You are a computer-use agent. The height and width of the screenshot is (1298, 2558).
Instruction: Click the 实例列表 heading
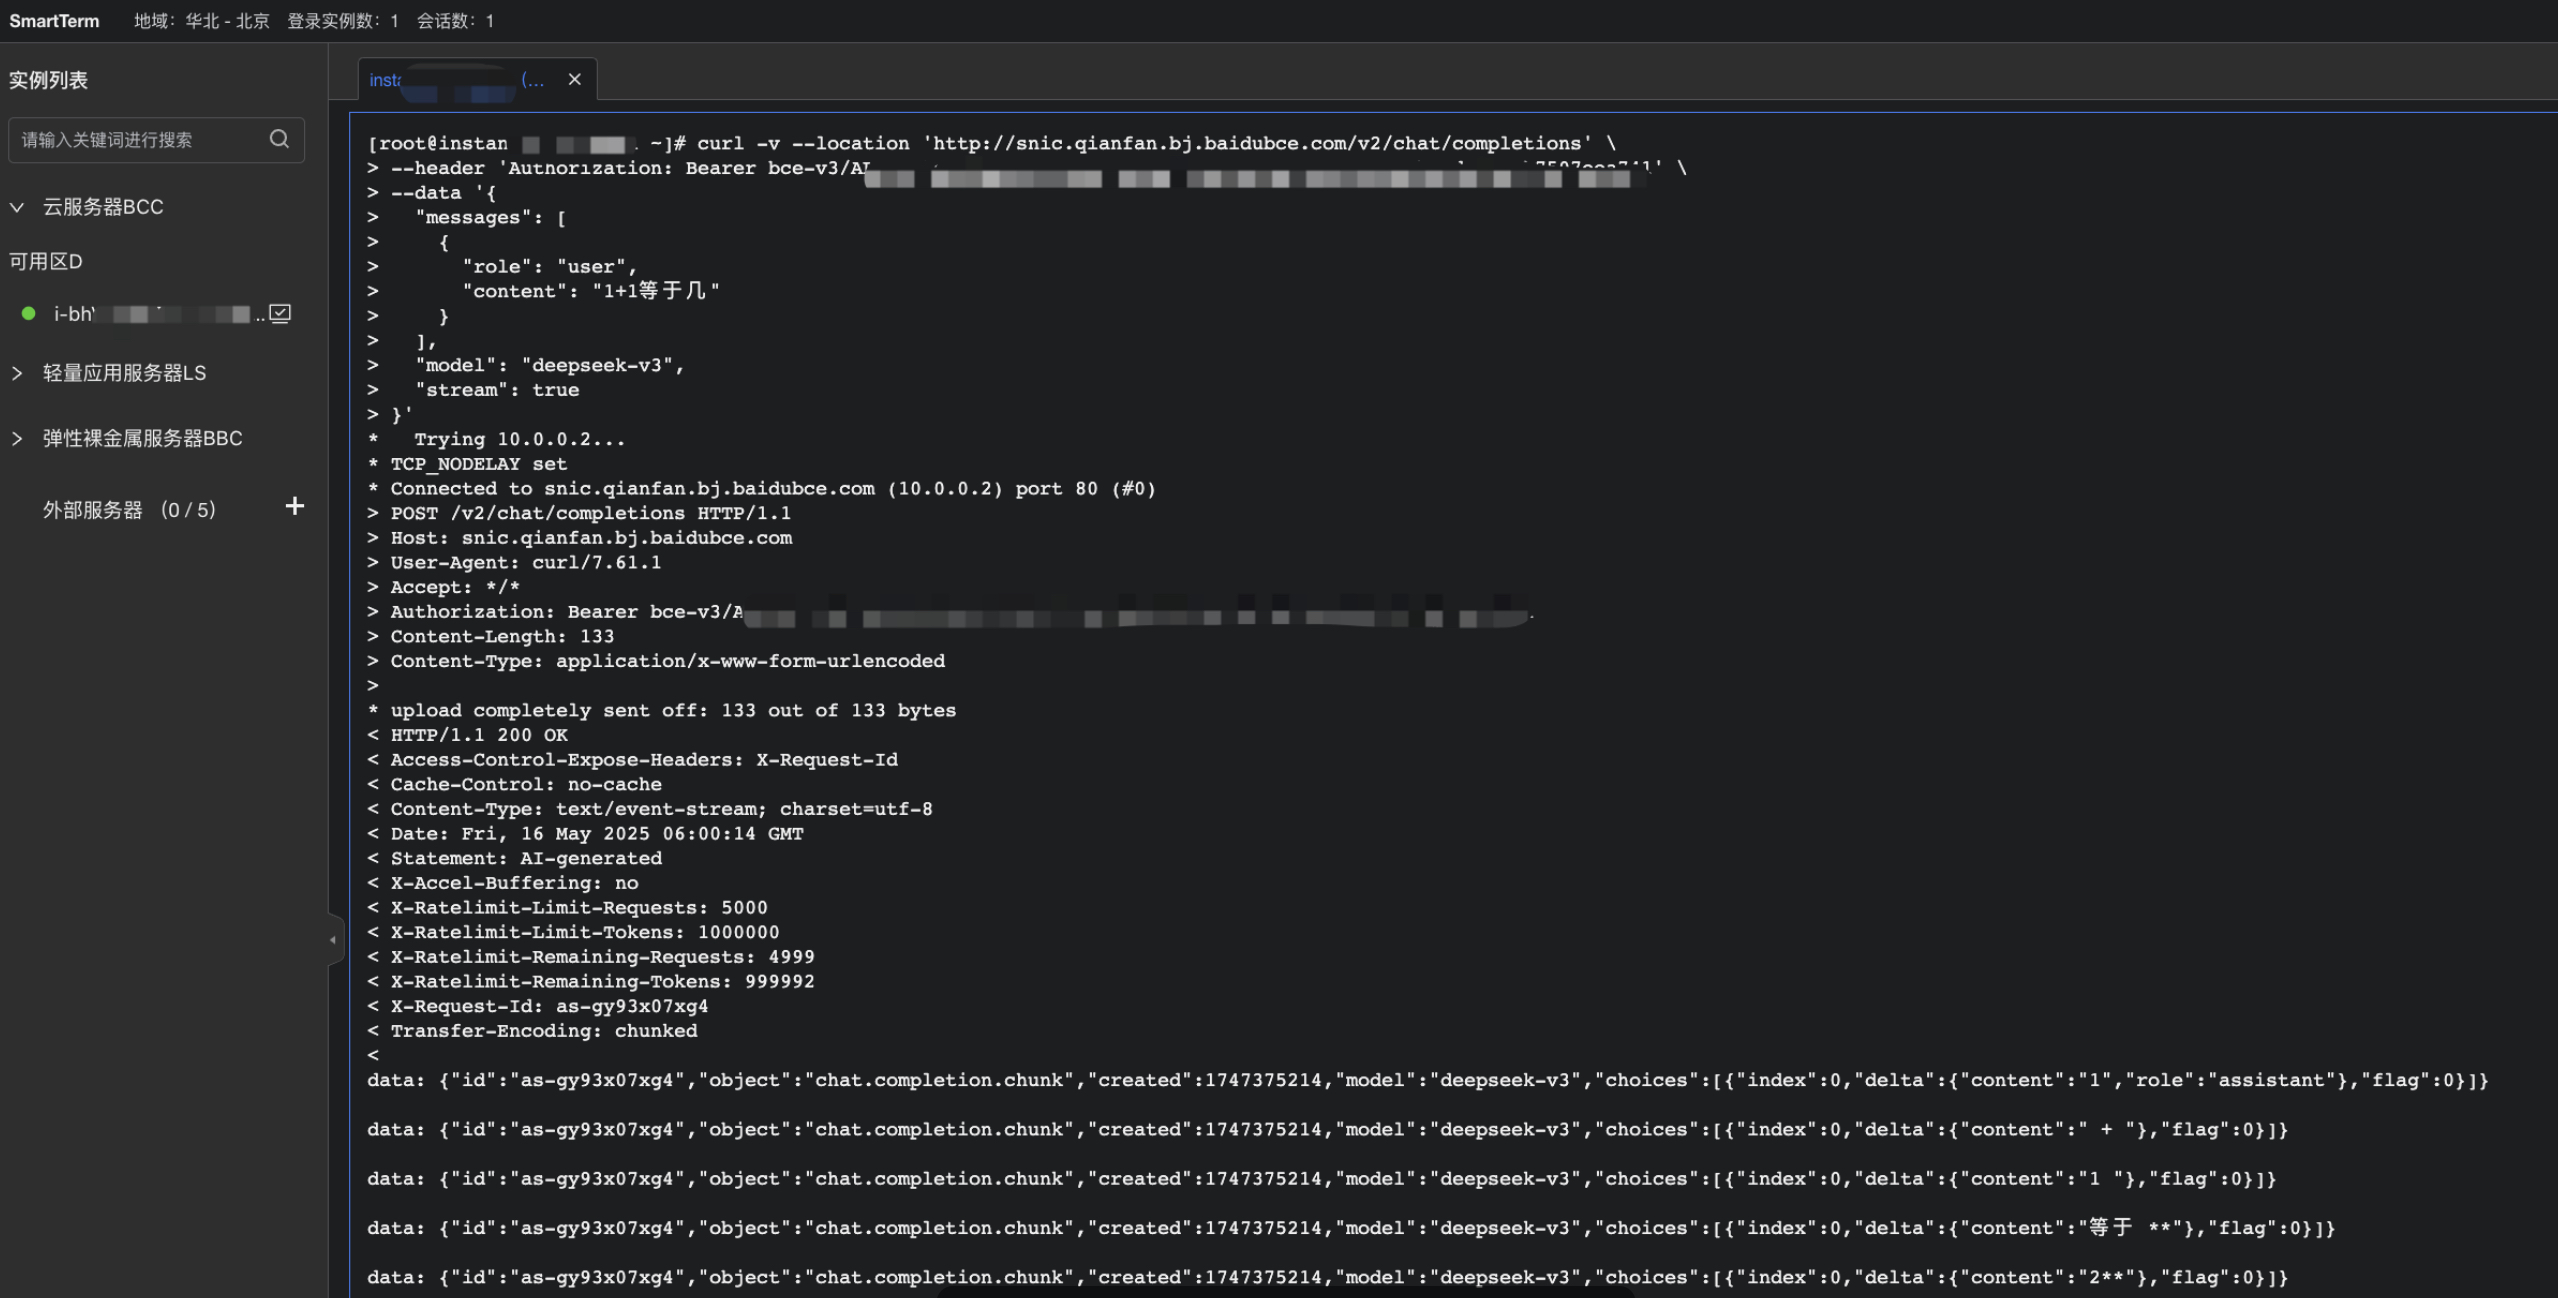click(x=48, y=80)
